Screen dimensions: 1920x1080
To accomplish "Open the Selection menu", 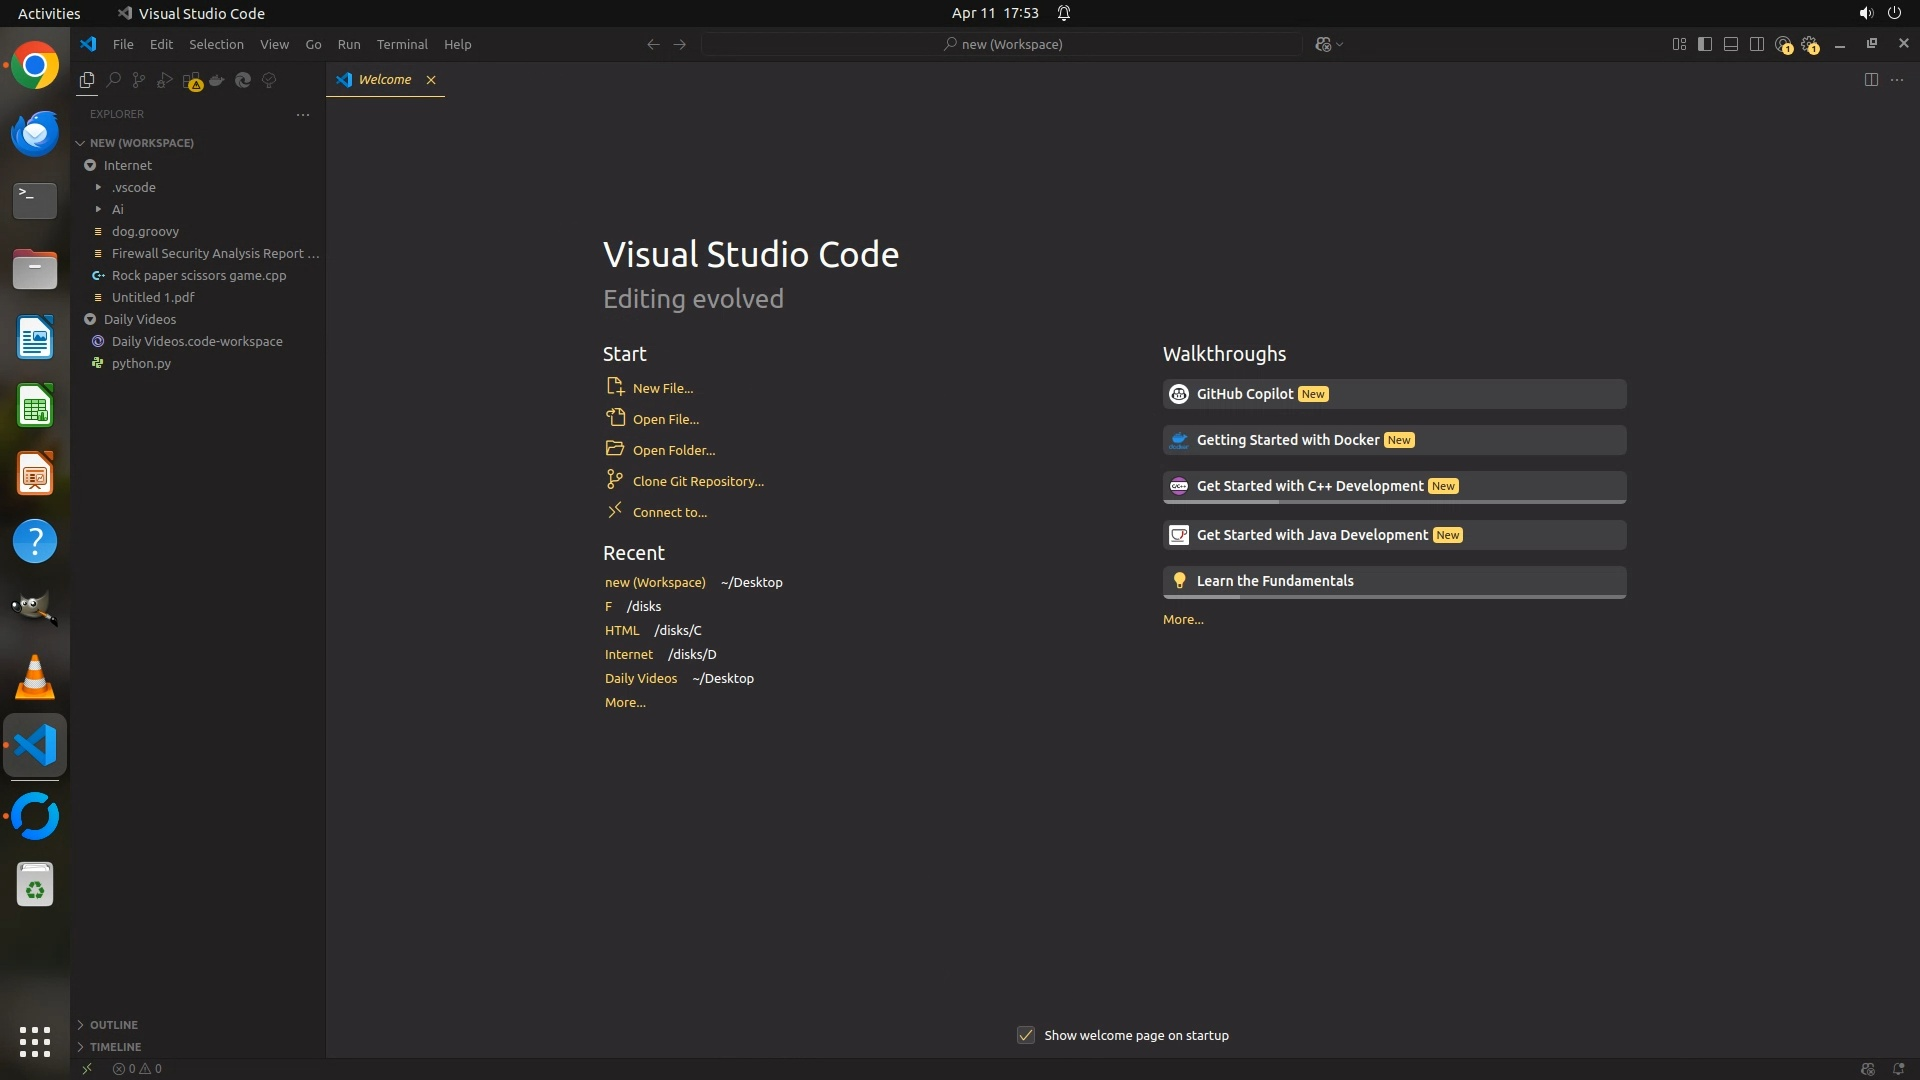I will tap(216, 44).
